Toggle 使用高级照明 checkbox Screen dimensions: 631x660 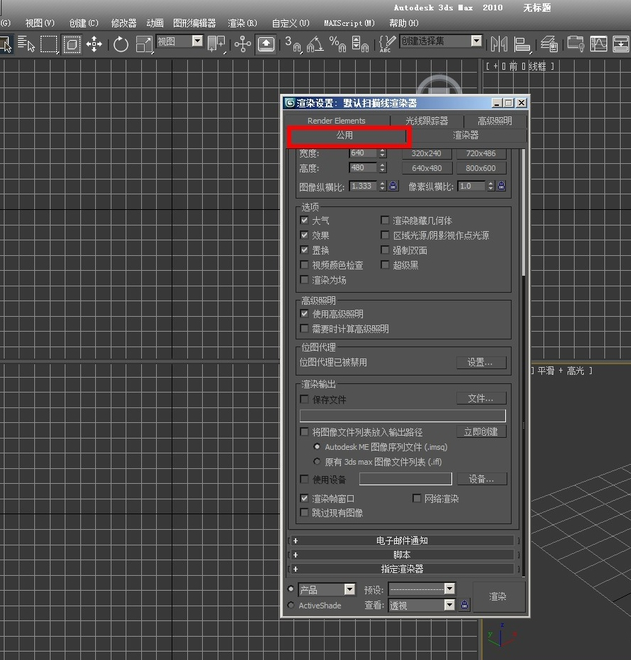(304, 314)
